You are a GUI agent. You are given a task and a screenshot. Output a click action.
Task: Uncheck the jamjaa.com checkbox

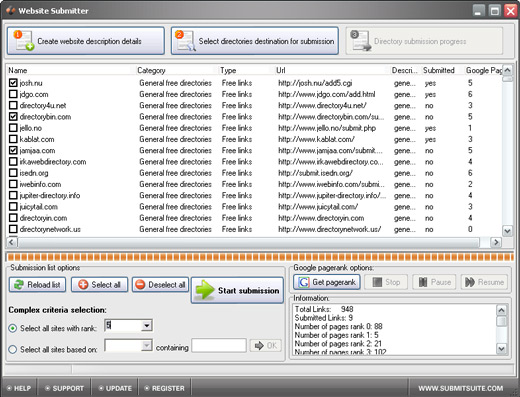coord(13,150)
